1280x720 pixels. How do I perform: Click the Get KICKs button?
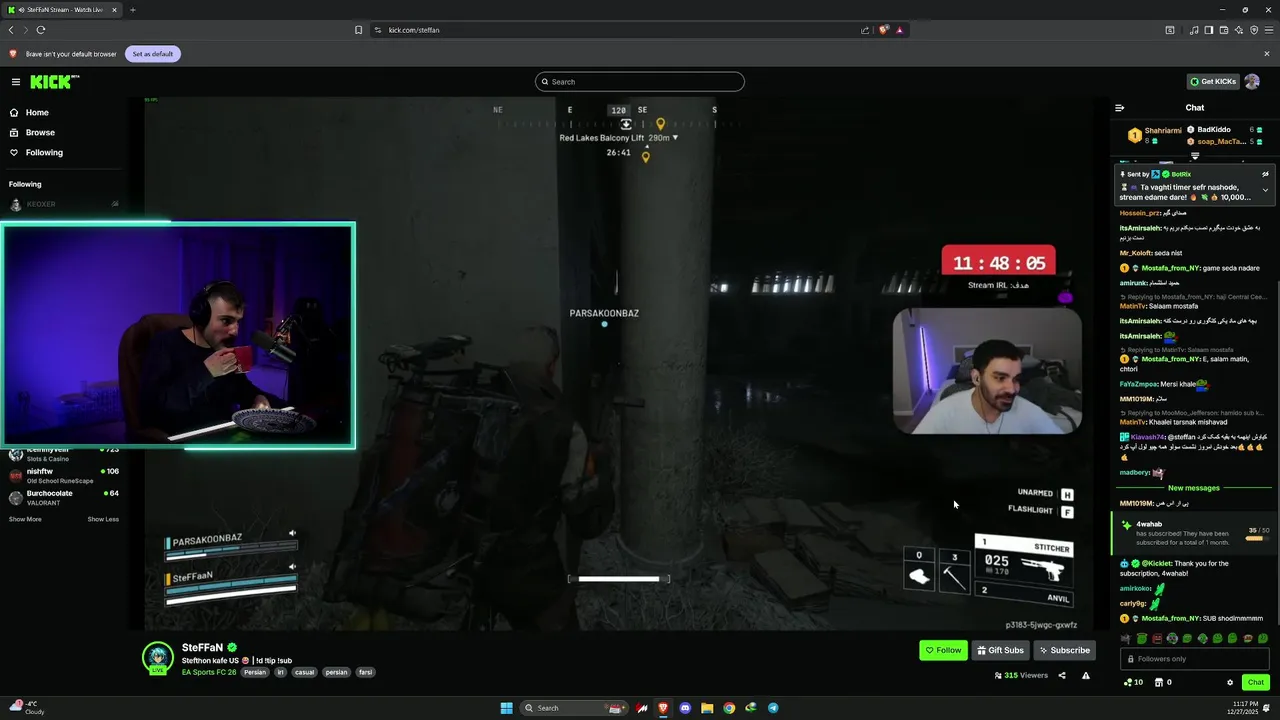[1213, 82]
